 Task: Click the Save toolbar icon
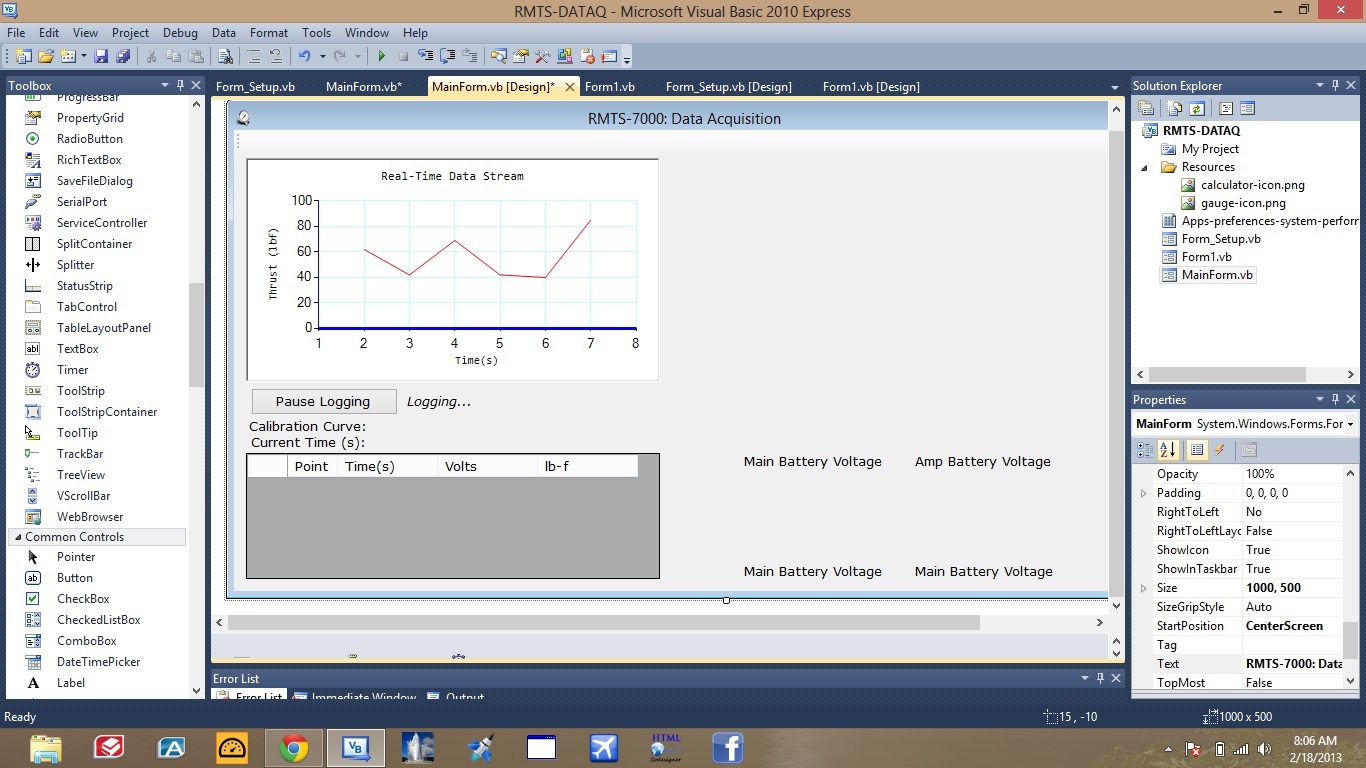(x=101, y=57)
